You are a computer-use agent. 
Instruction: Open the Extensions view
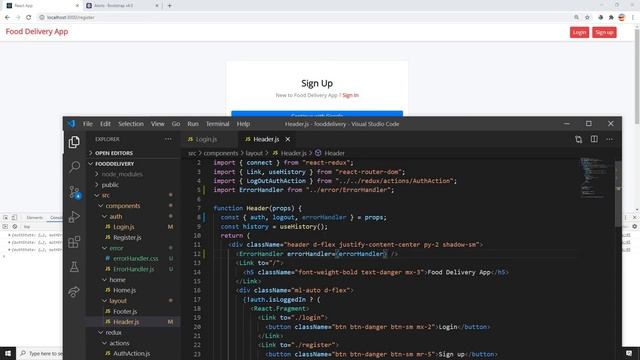click(74, 242)
